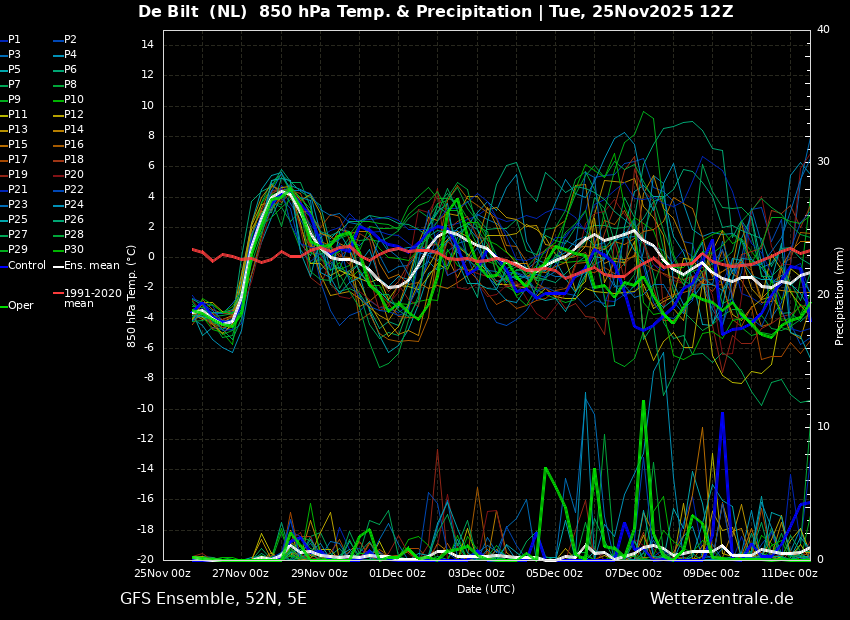Screen dimensions: 850x620
Task: Click the P18 legend entry
Action: (x=68, y=159)
